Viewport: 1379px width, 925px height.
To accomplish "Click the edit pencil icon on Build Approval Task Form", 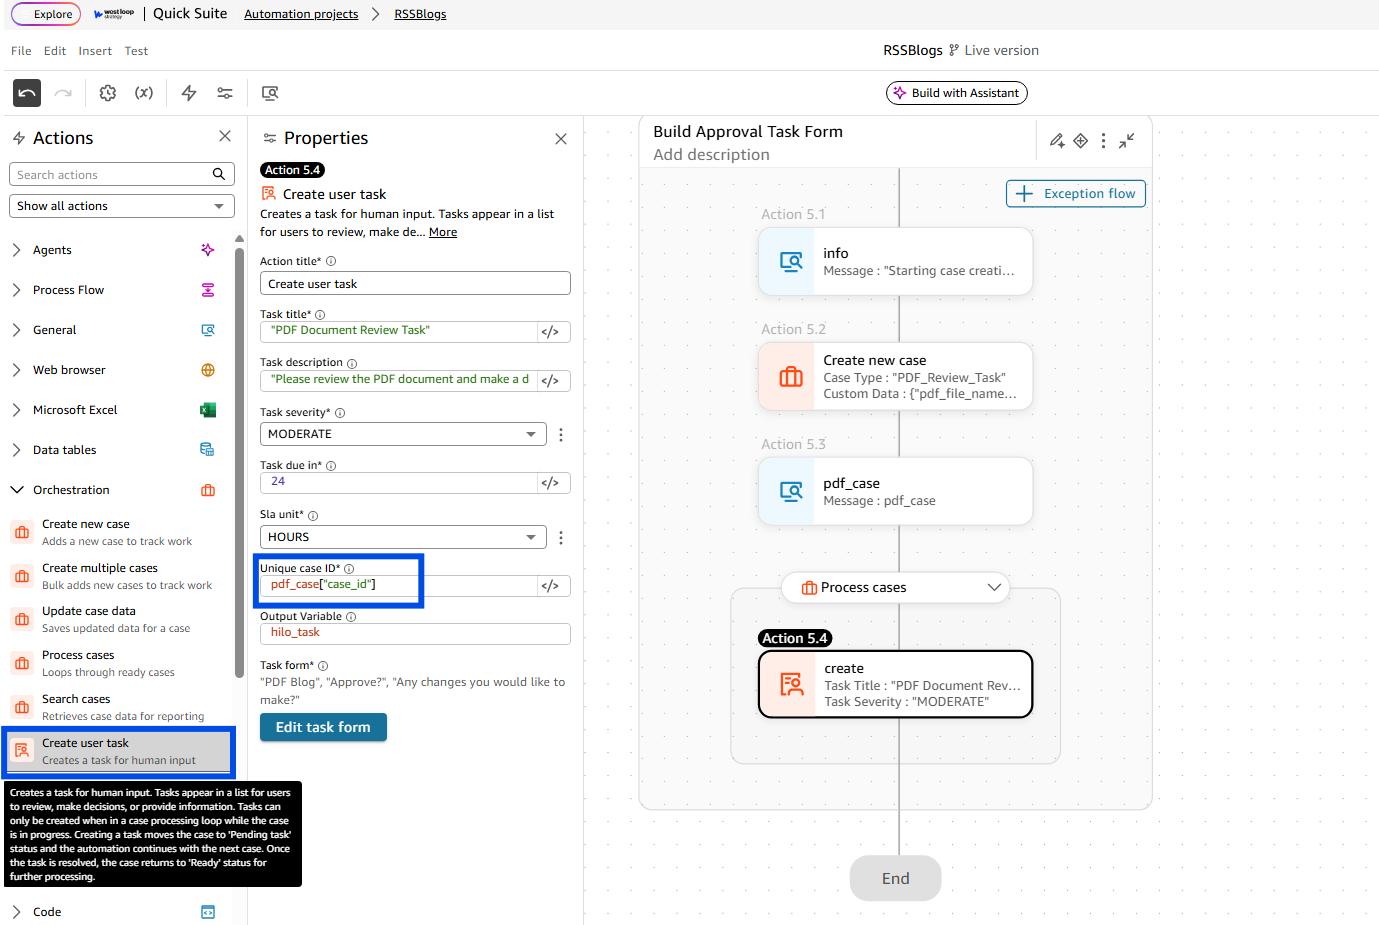I will click(x=1057, y=141).
